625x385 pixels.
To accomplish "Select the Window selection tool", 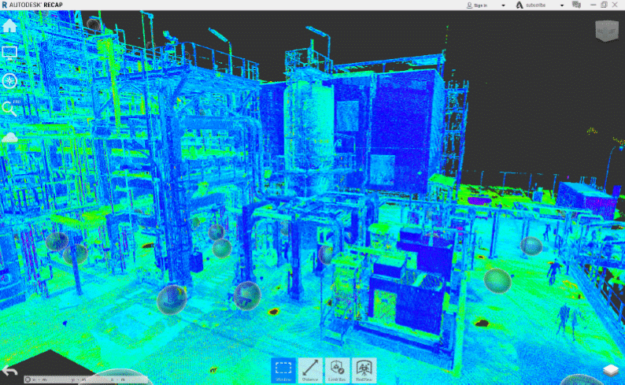I will 283,370.
